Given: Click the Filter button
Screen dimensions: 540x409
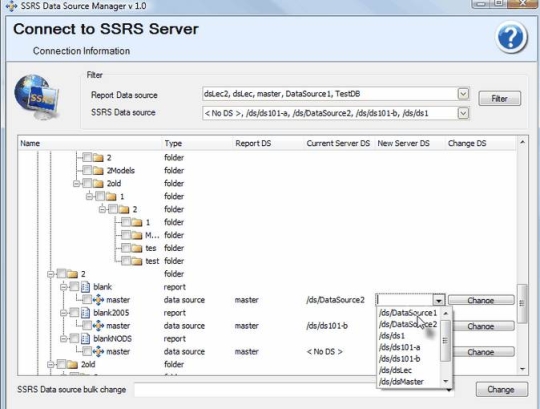Looking at the screenshot, I should [x=499, y=98].
